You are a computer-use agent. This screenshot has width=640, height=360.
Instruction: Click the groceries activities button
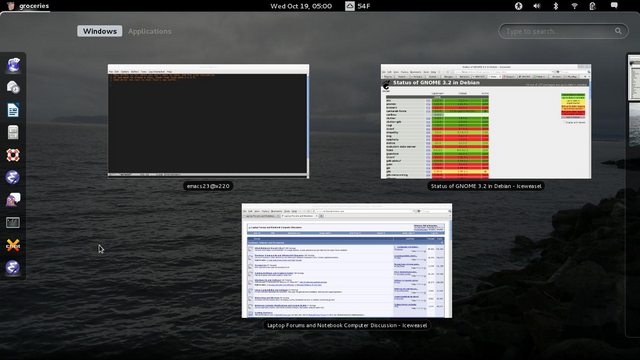[28, 6]
